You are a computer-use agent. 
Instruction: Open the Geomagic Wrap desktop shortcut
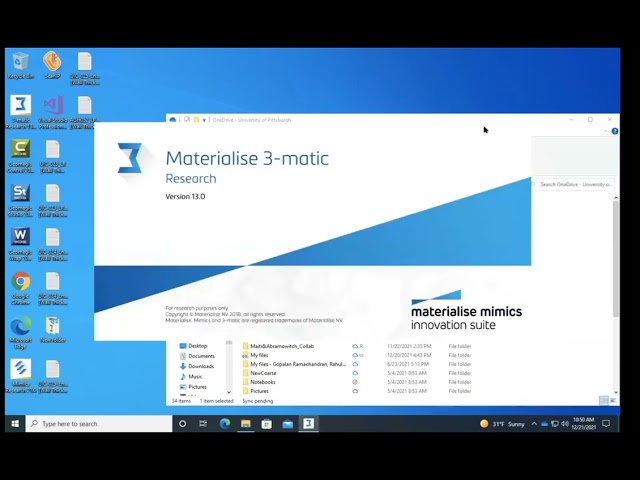pos(20,244)
